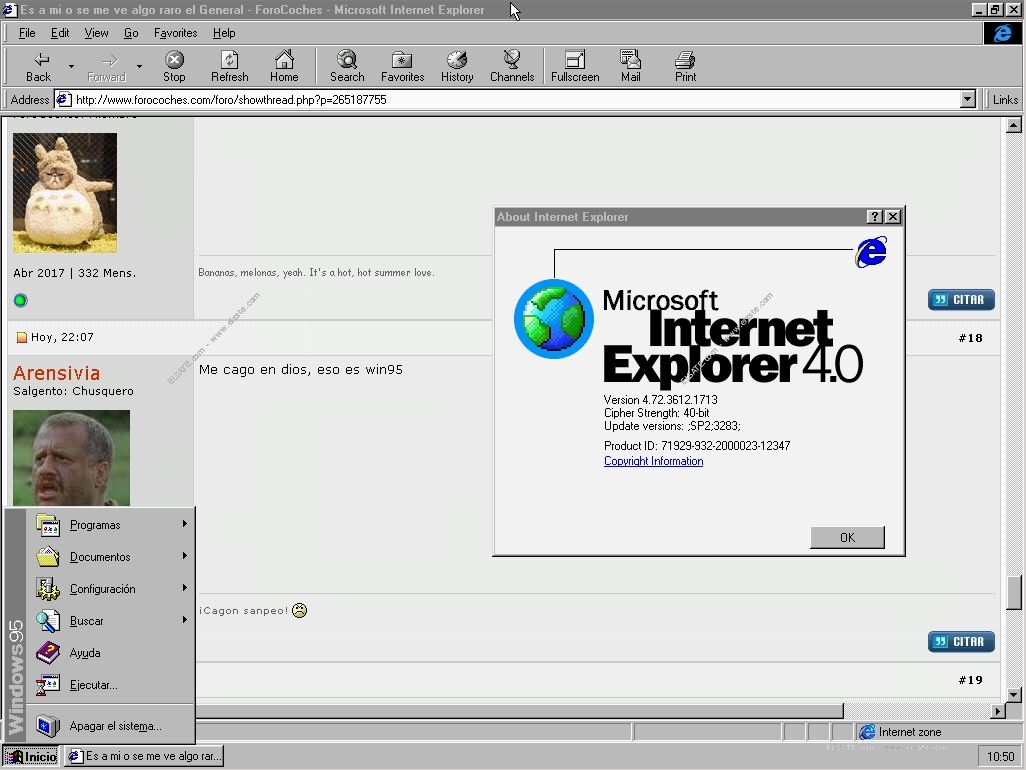Click the Refresh page icon
Viewport: 1026px width, 770px height.
(x=229, y=60)
